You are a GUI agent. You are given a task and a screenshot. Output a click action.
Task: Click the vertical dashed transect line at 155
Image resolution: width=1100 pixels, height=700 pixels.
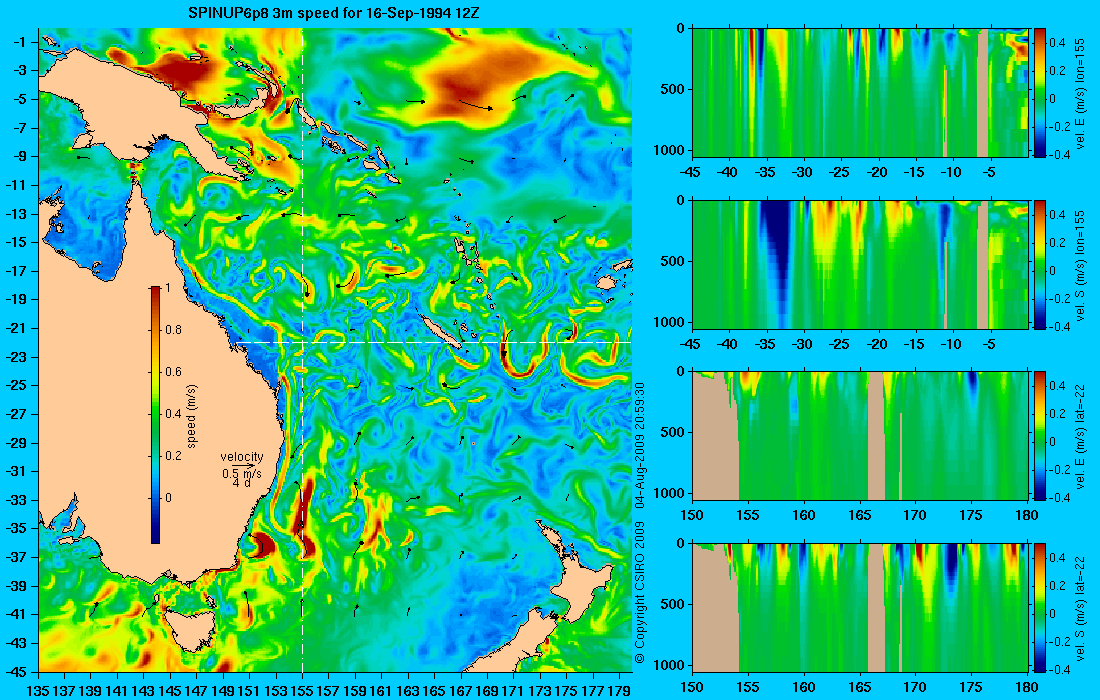[x=302, y=350]
